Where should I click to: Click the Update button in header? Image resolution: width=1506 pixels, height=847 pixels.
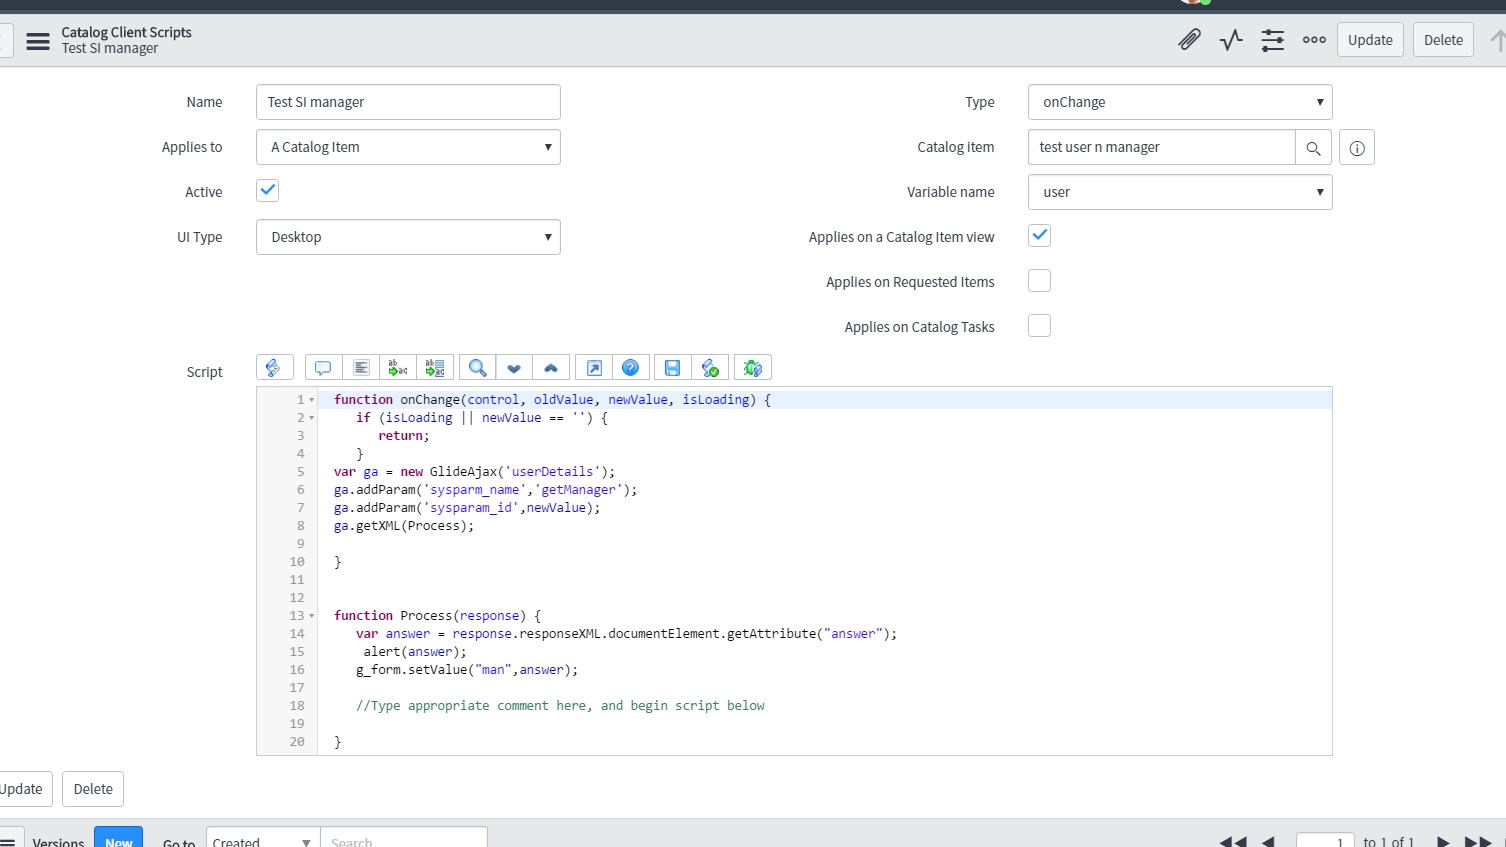pos(1370,40)
